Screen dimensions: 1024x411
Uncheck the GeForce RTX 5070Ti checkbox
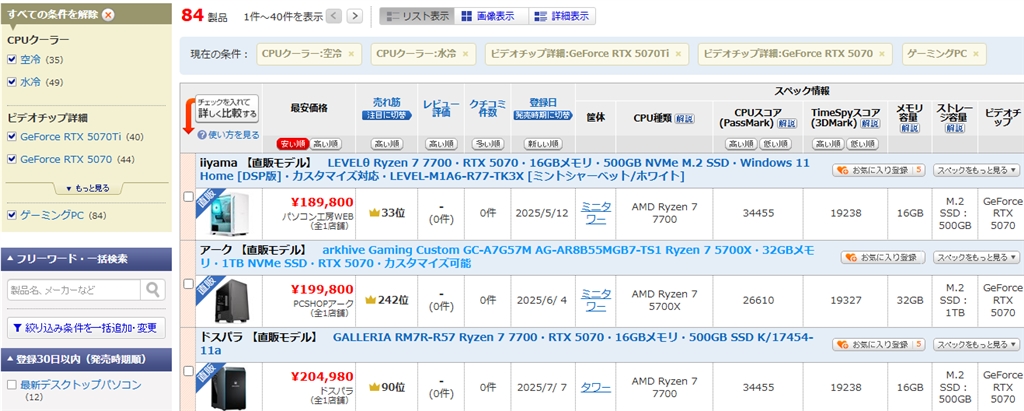[x=10, y=137]
